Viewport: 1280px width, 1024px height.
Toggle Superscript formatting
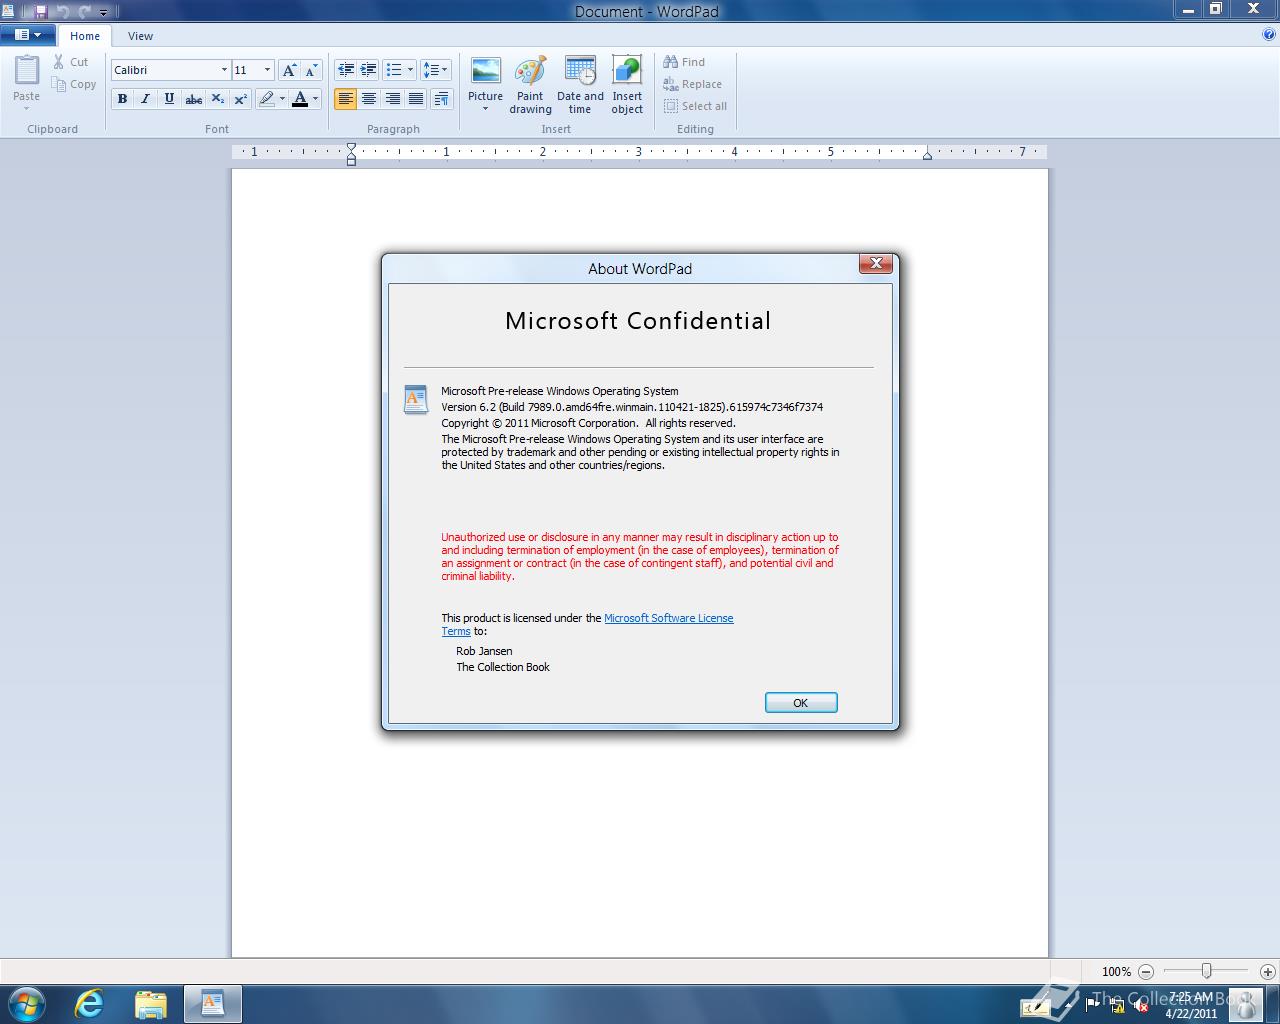240,98
